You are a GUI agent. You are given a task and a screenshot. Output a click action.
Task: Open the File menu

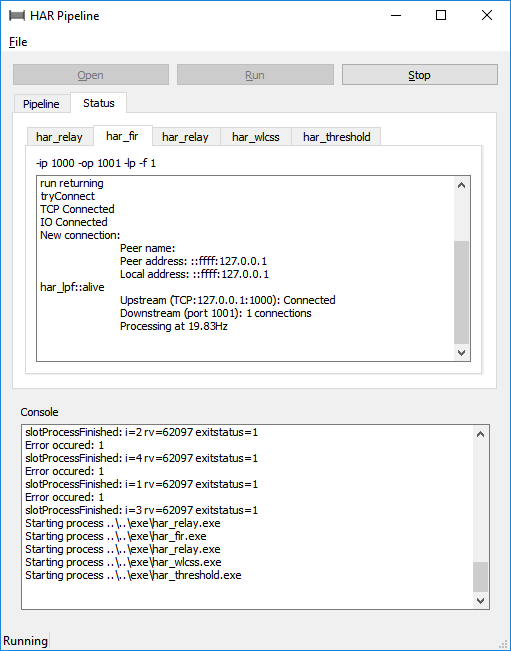tap(18, 42)
